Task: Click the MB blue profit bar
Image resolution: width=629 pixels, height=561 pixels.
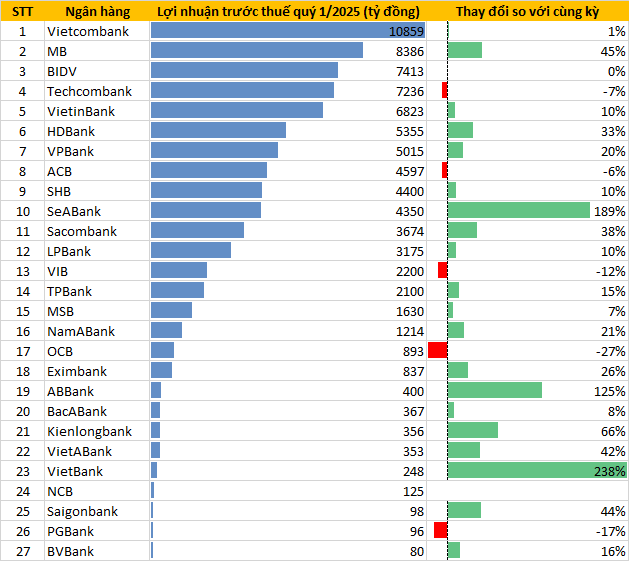Action: (x=256, y=51)
